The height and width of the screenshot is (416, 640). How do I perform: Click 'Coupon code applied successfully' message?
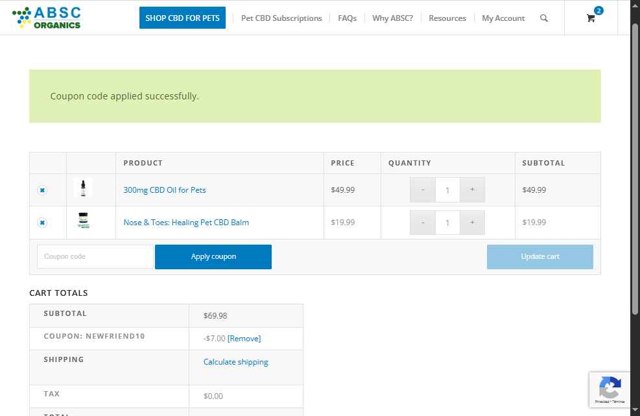tap(124, 96)
